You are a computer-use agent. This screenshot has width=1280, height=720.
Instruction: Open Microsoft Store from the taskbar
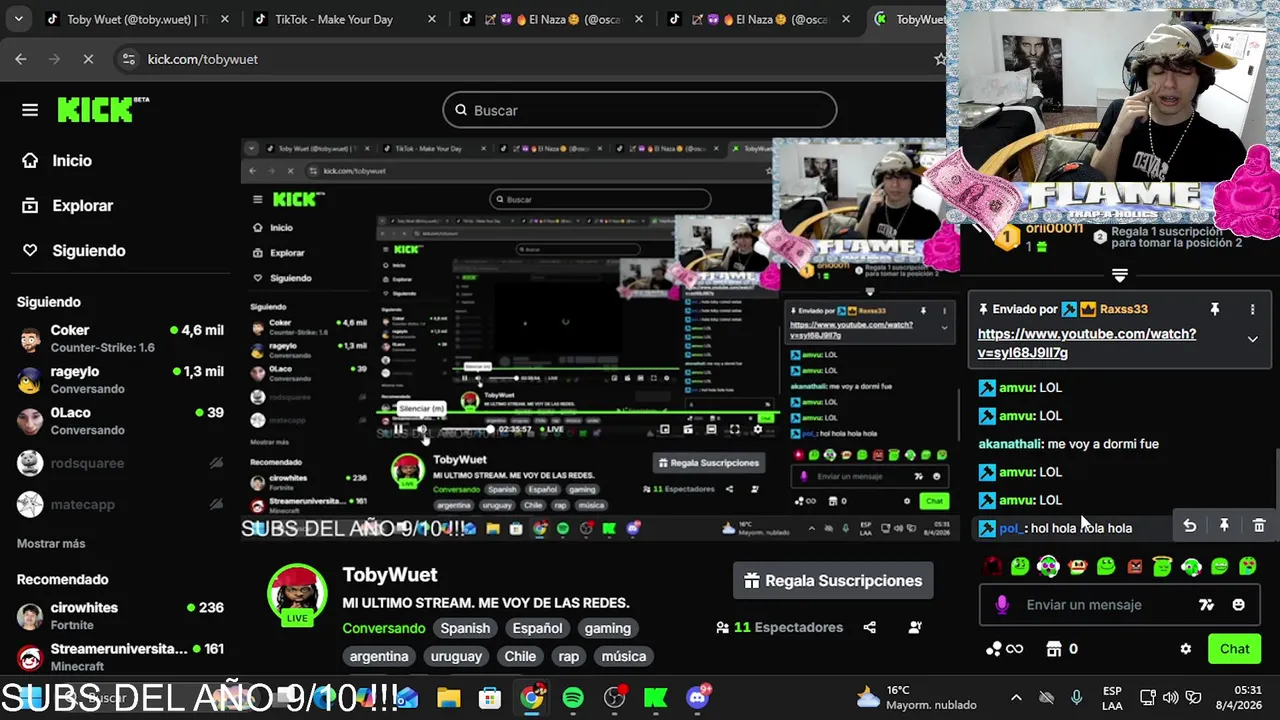coord(490,697)
